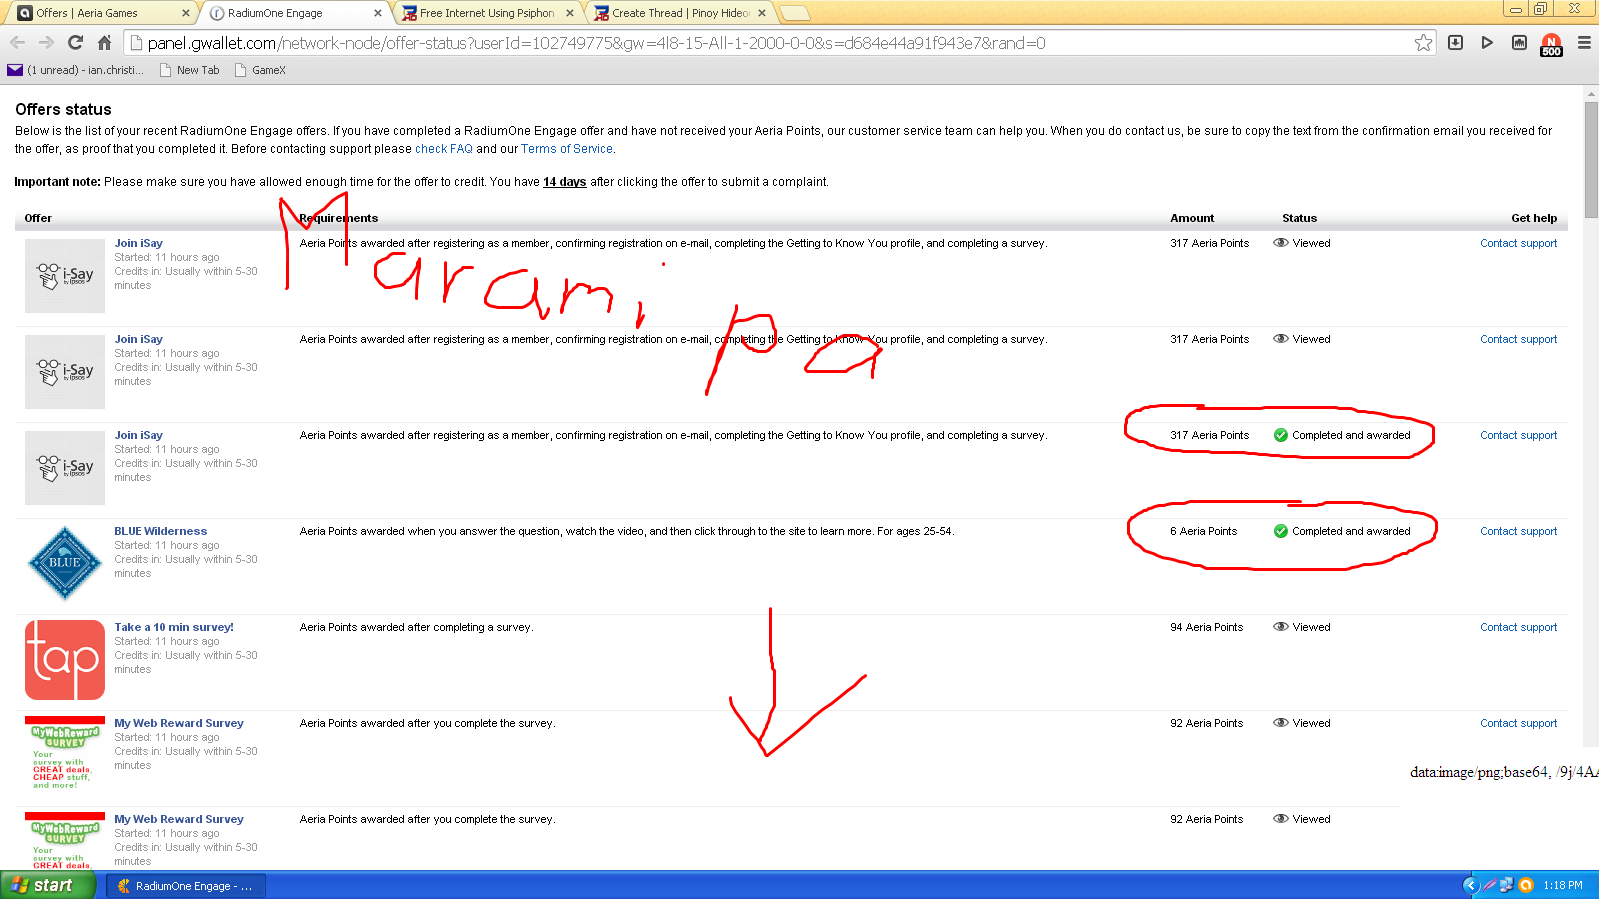Viewport: 1599px width, 899px height.
Task: Close the Offers | Aeria Games tab
Action: pos(186,13)
